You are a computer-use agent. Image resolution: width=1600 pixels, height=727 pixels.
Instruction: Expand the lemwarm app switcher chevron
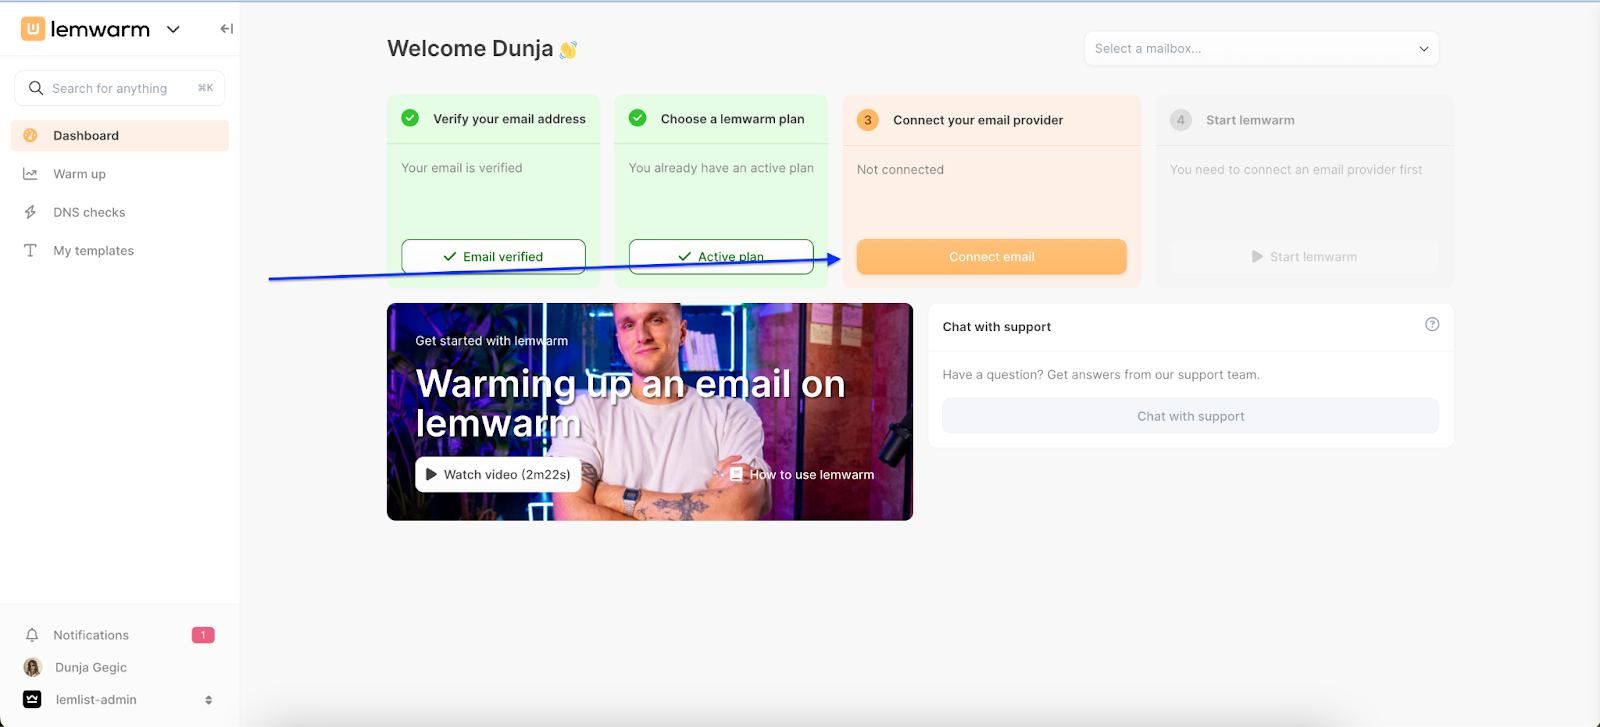pos(173,29)
